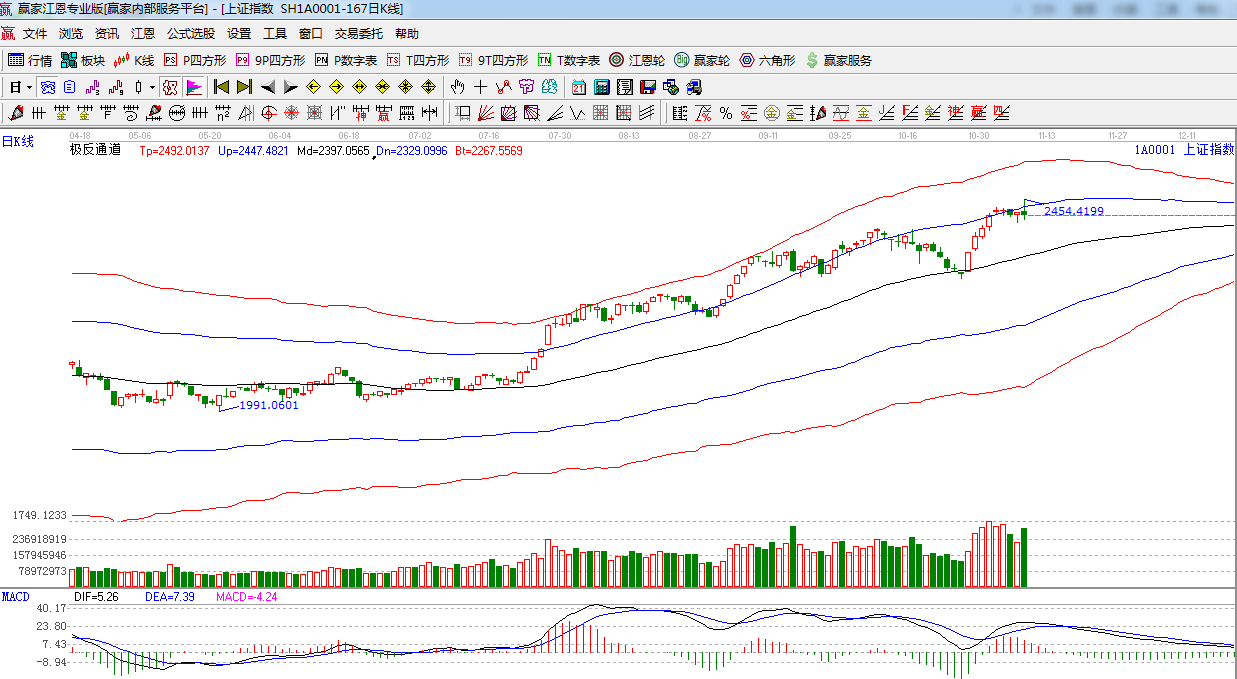Toggle the pink flag chart mode button

click(x=194, y=87)
